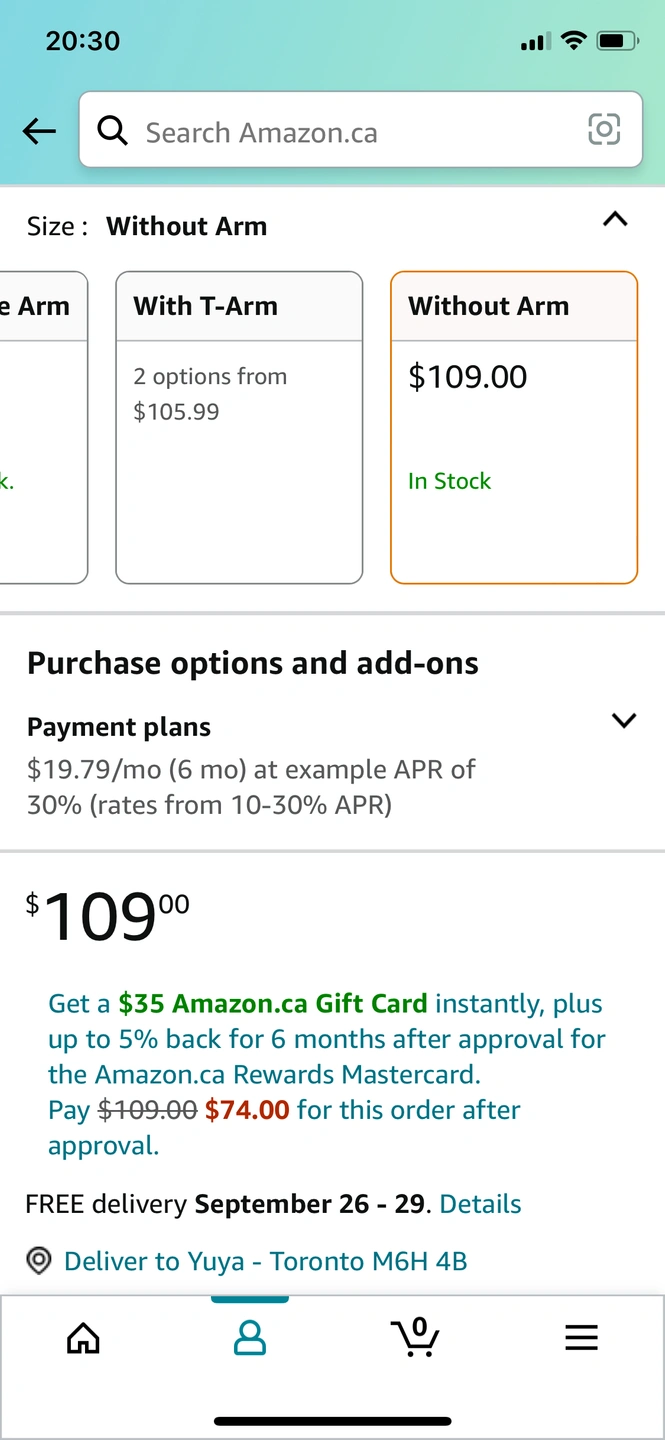The width and height of the screenshot is (665, 1440).
Task: Tap the Payment plans heading
Action: point(119,727)
